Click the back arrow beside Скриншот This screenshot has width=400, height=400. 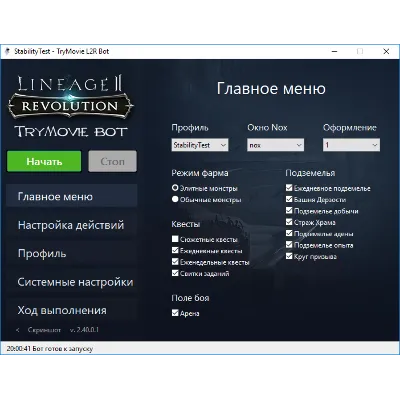[18, 330]
